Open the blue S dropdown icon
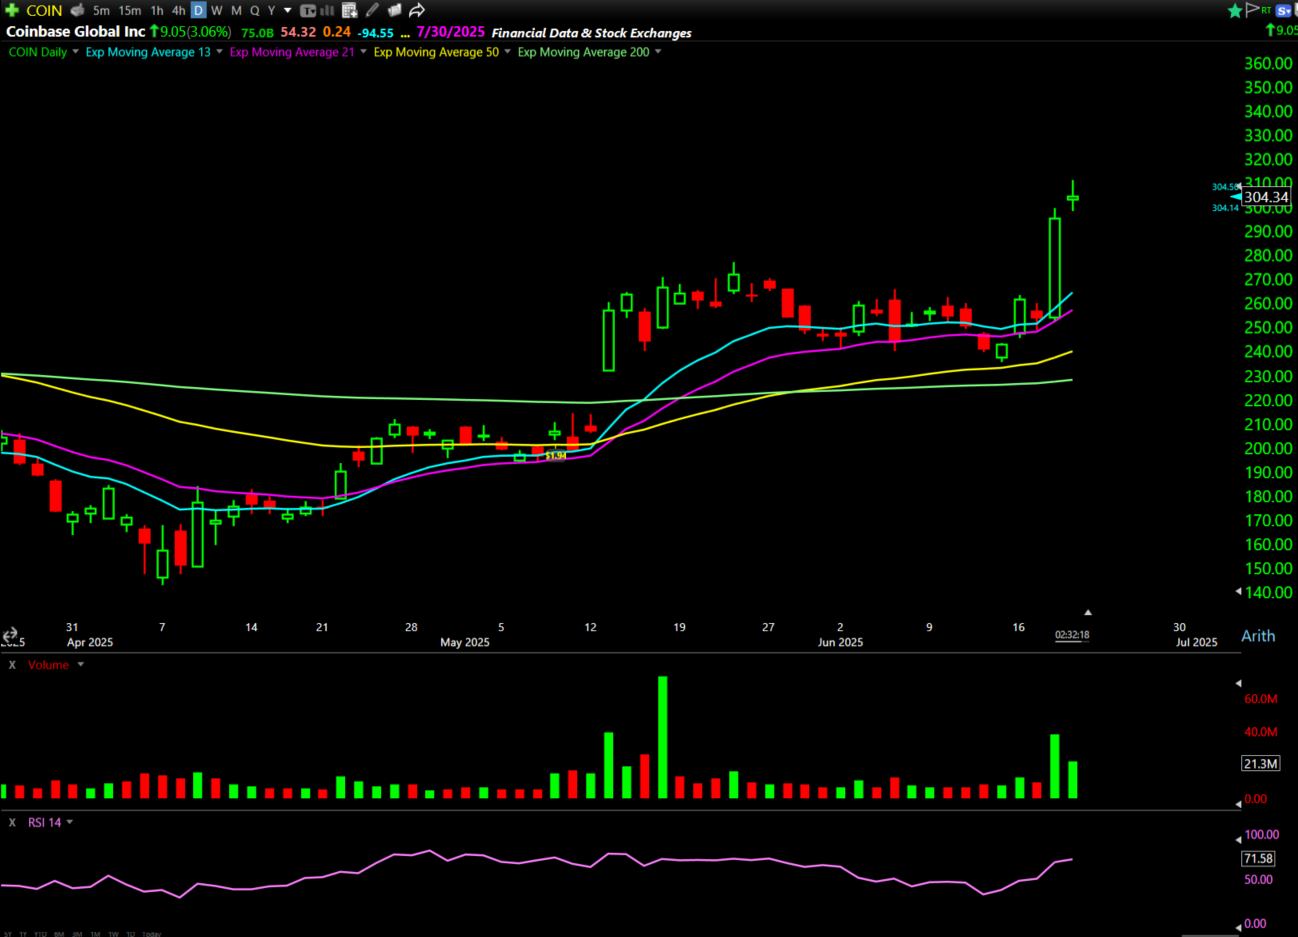Viewport: 1298px width, 937px height. [1284, 10]
